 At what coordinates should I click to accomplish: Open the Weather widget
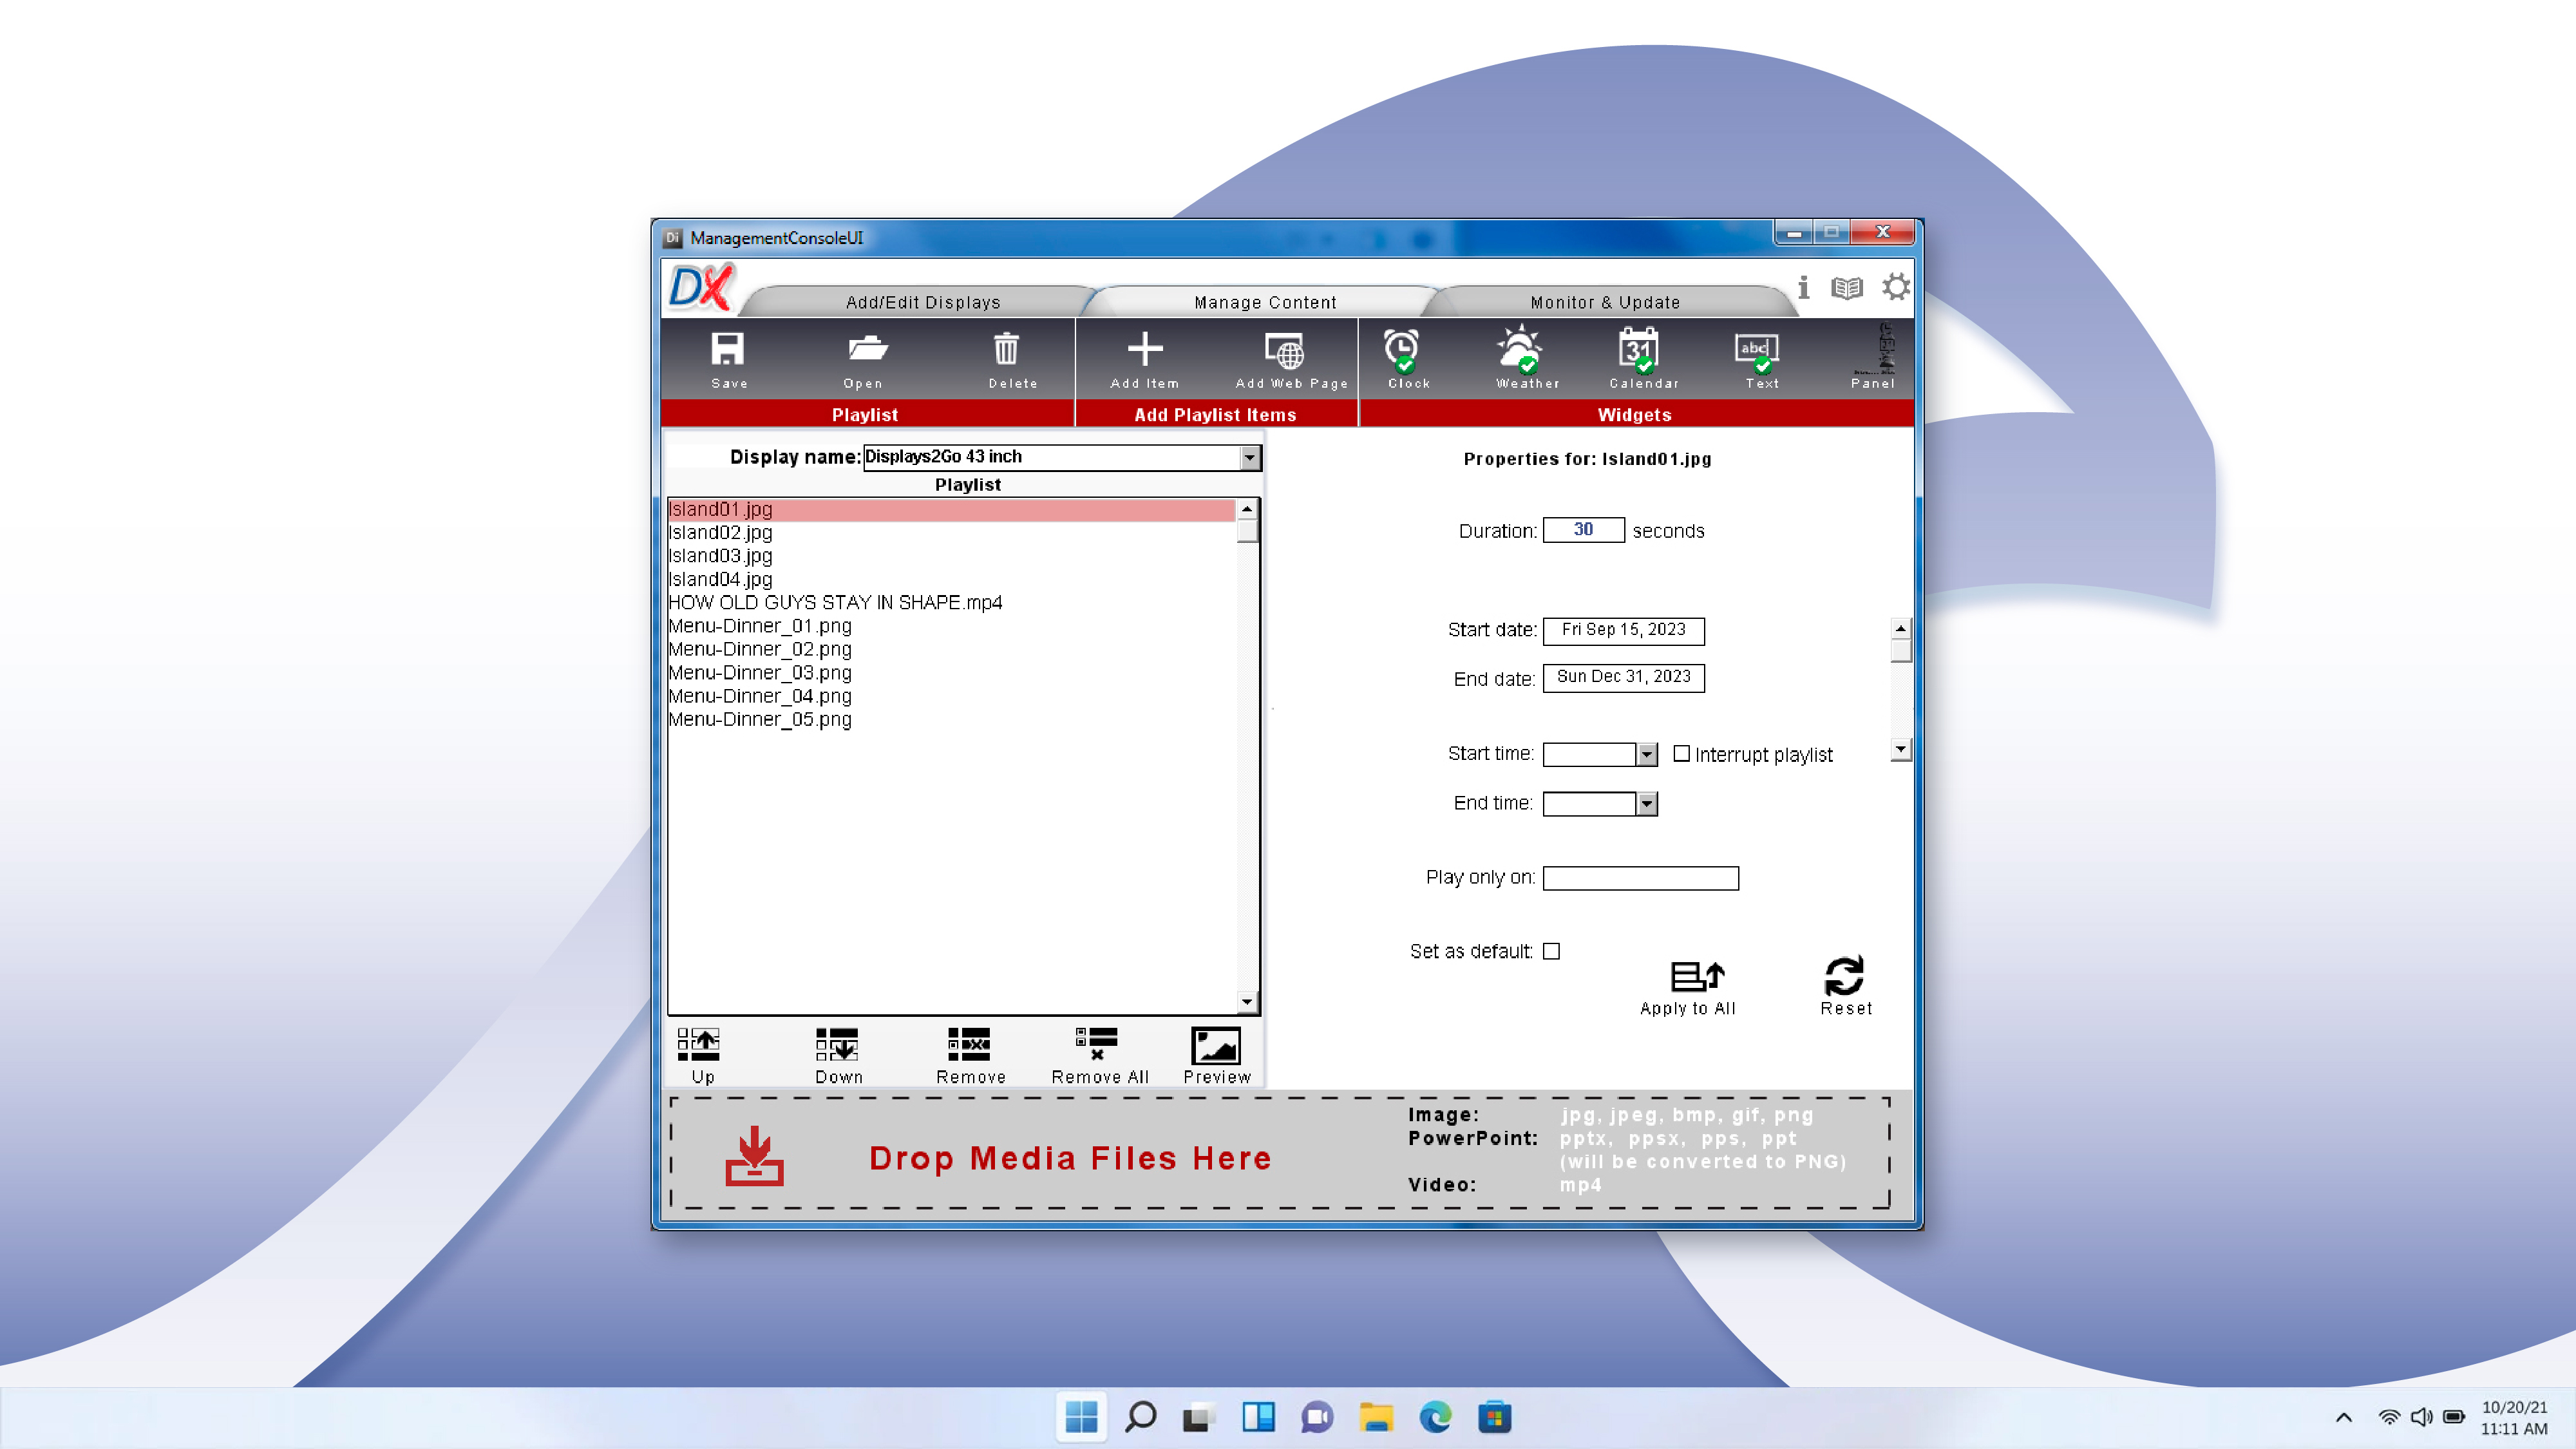(x=1521, y=351)
